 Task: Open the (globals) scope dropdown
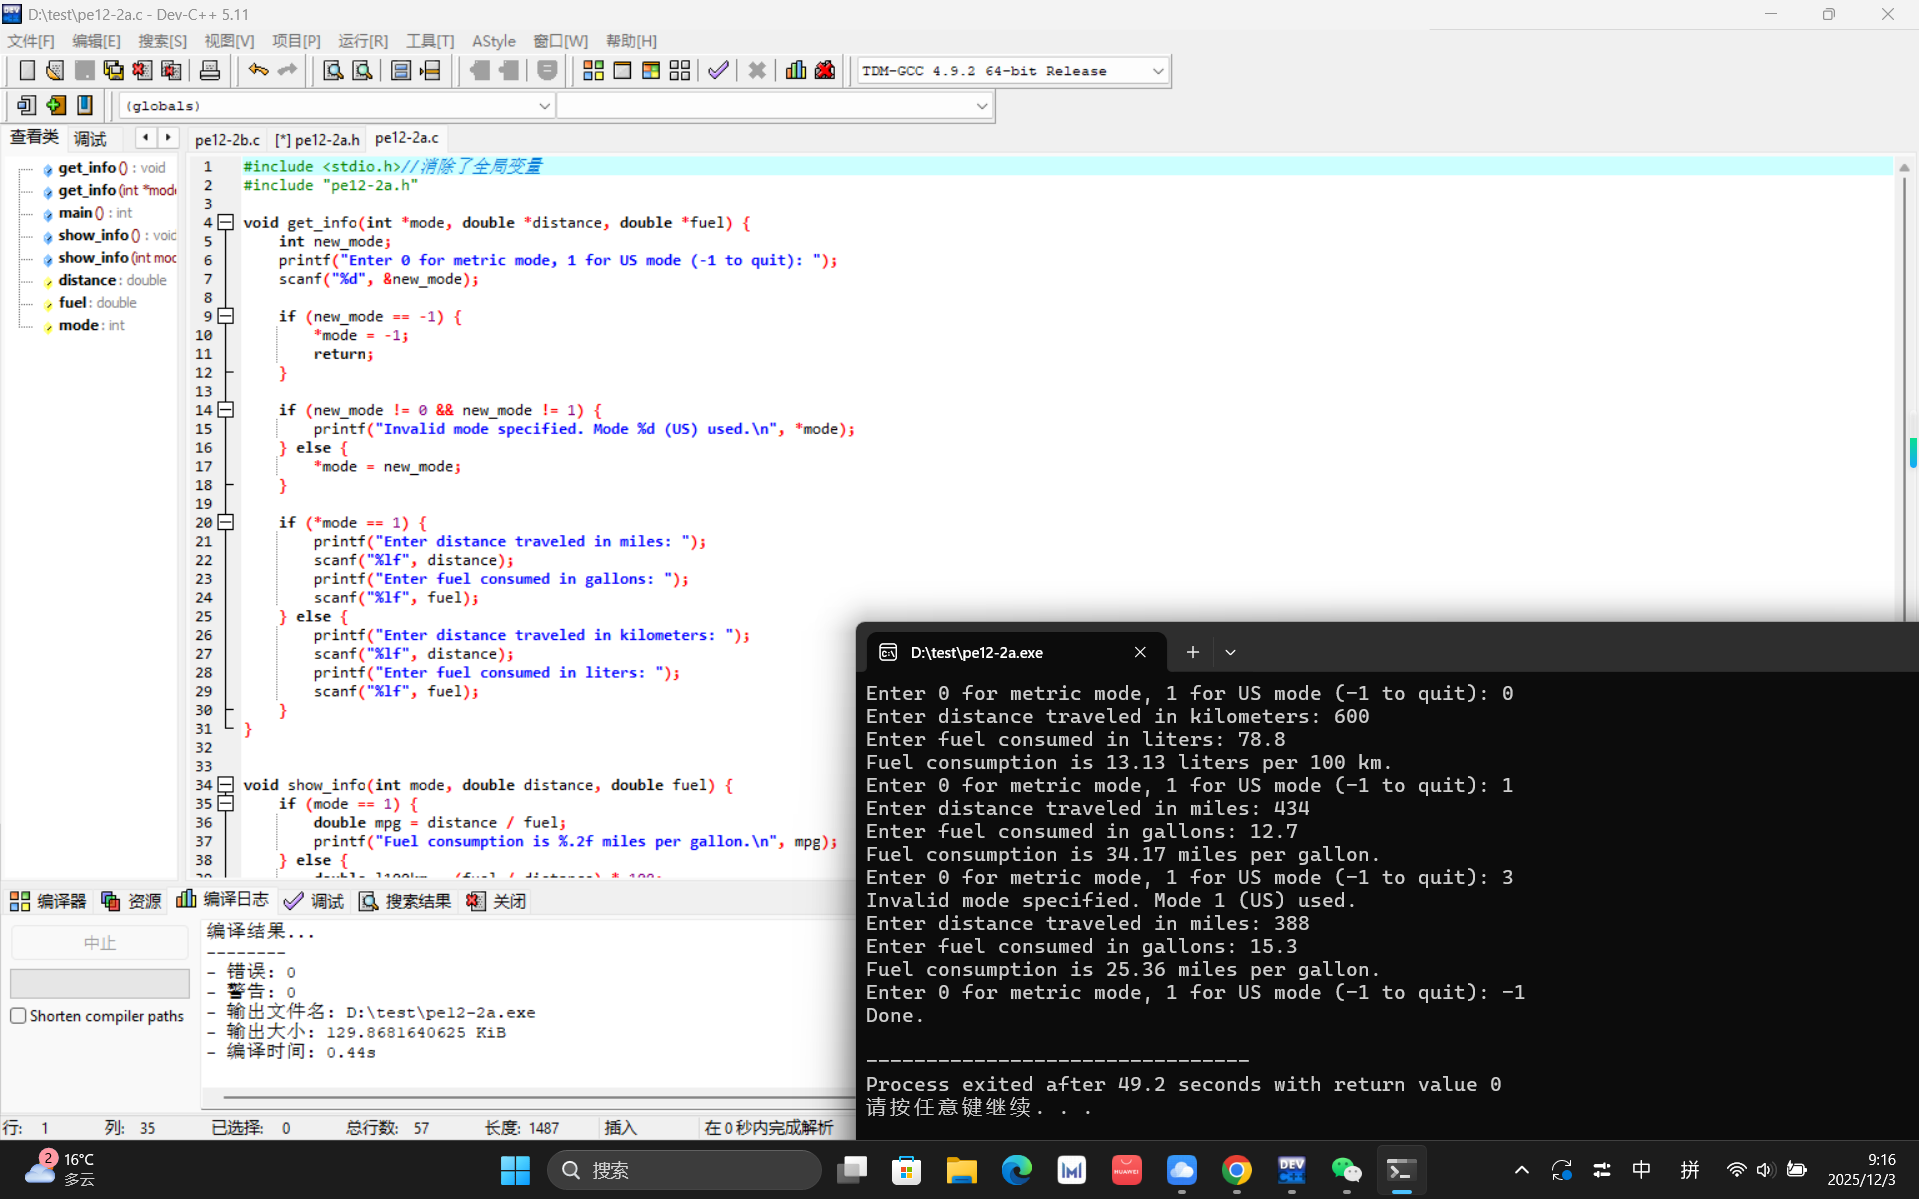pos(544,106)
